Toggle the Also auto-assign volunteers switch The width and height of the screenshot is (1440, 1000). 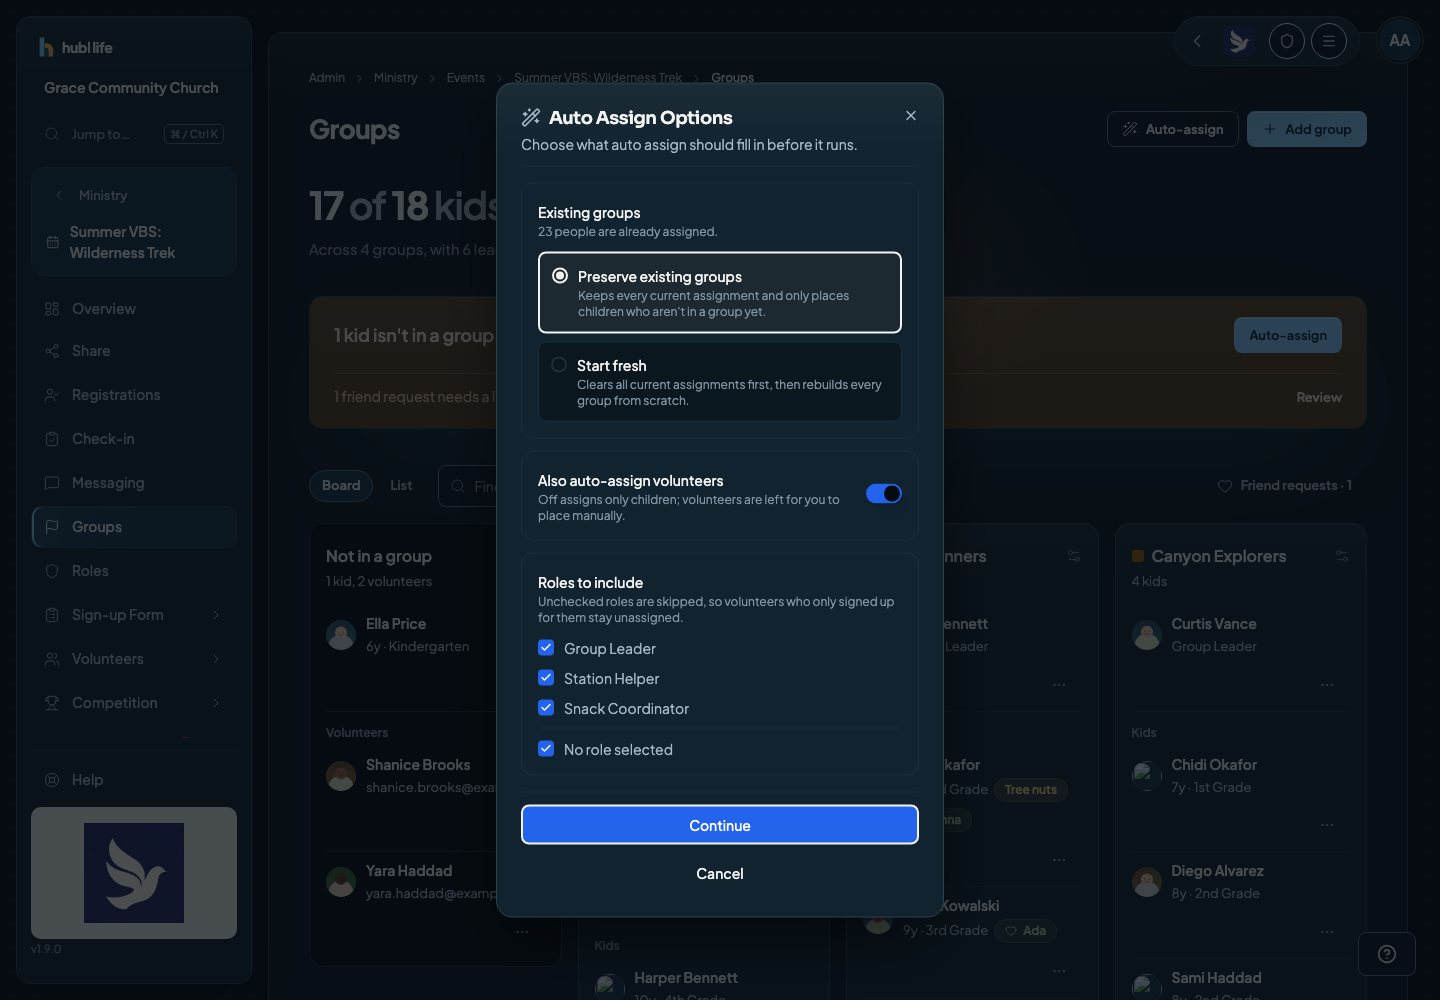884,494
